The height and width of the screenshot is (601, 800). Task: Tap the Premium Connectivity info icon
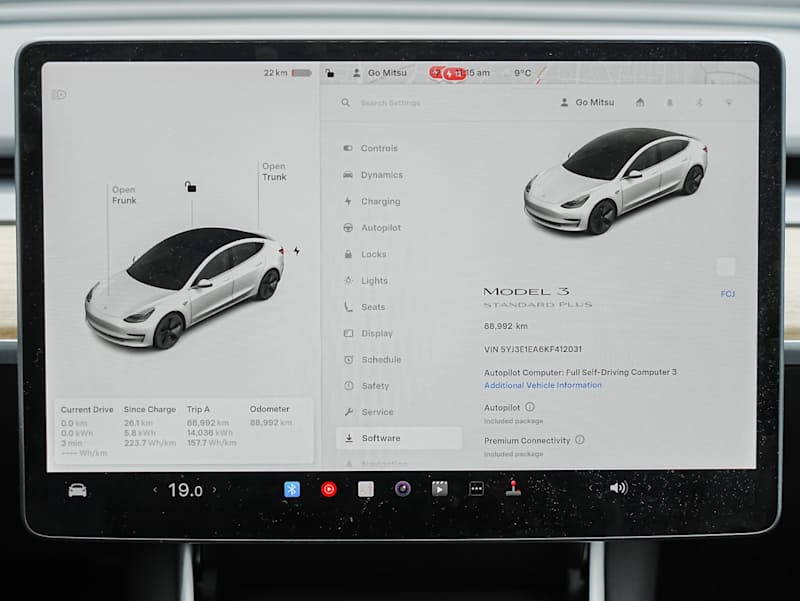tap(580, 439)
